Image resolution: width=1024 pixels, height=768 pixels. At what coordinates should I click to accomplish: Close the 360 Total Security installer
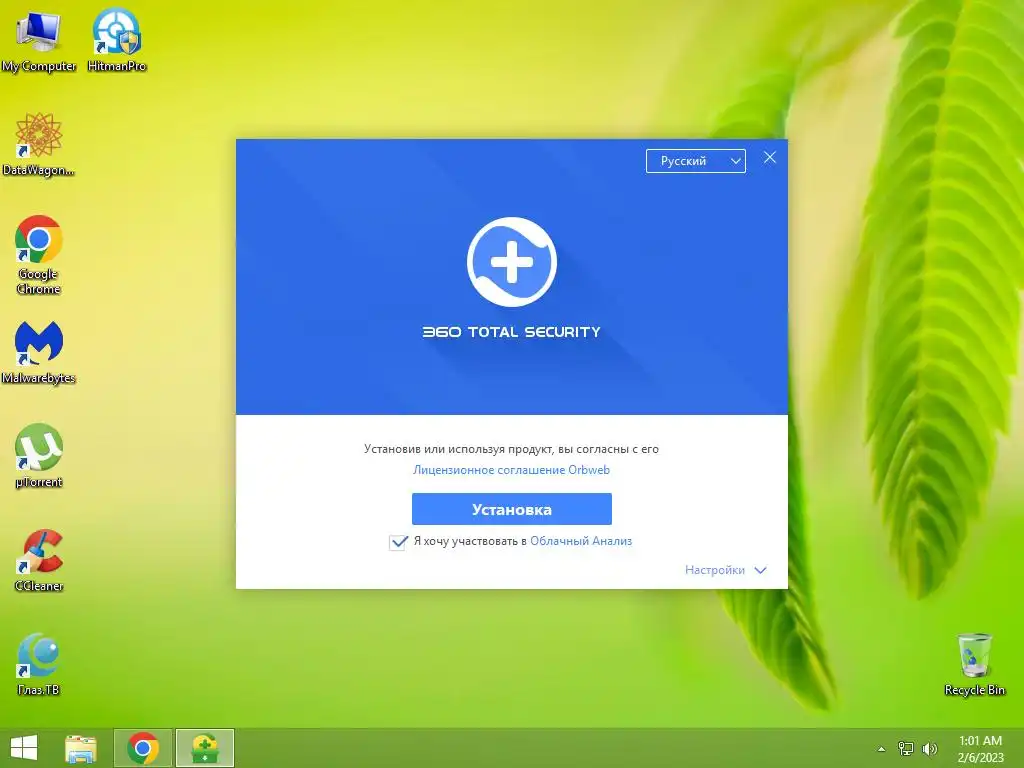[x=770, y=157]
